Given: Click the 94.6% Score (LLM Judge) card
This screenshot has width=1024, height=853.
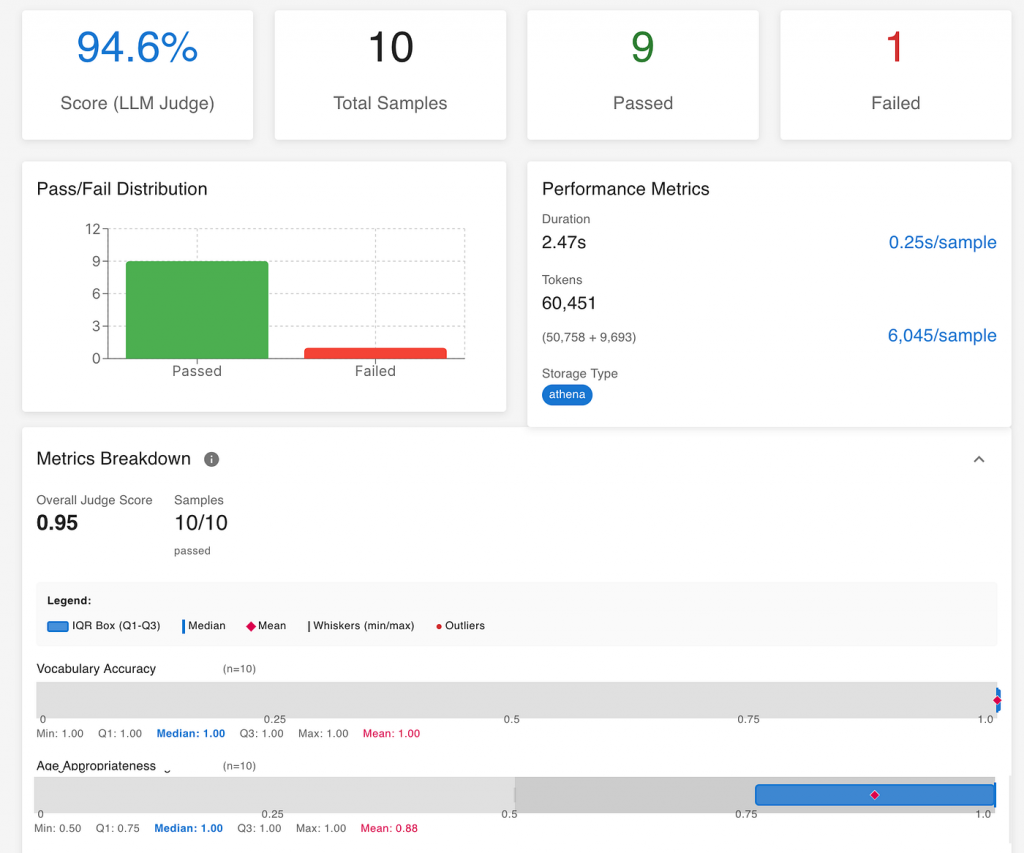Looking at the screenshot, I should click(137, 75).
